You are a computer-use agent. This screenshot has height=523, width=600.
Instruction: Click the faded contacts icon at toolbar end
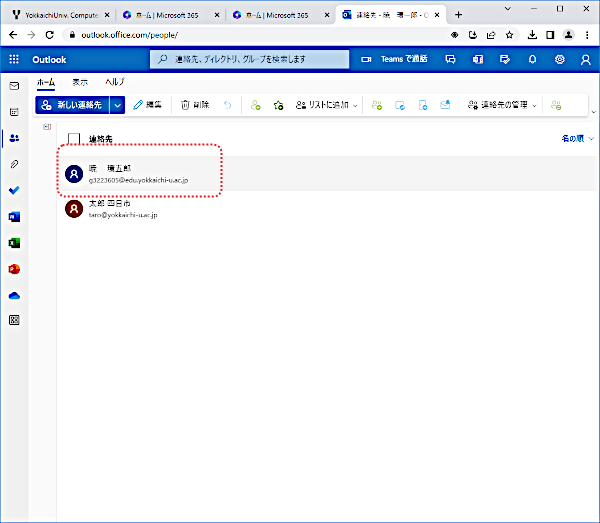[x=556, y=105]
